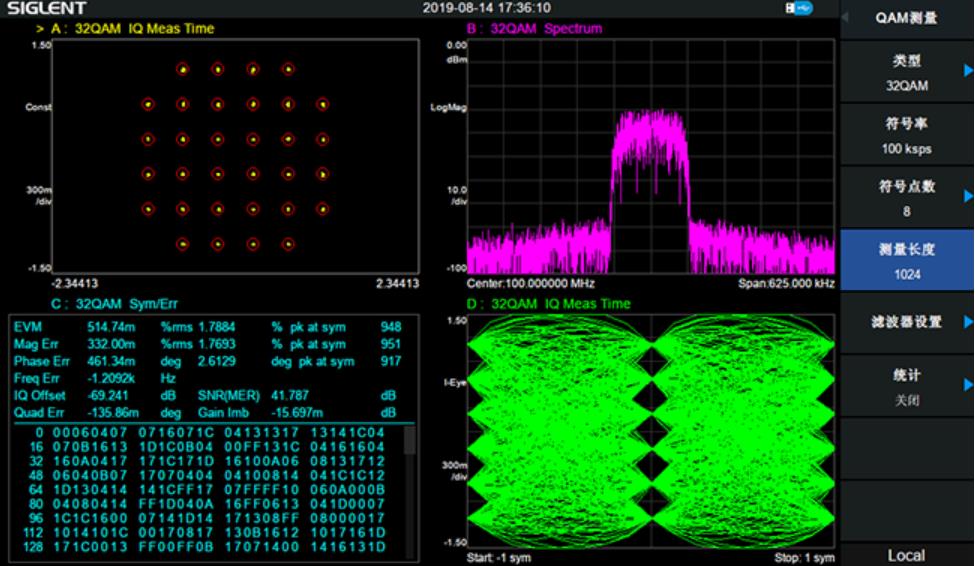The height and width of the screenshot is (566, 975).
Task: Click the Span 625.000 kHz label
Action: click(785, 283)
